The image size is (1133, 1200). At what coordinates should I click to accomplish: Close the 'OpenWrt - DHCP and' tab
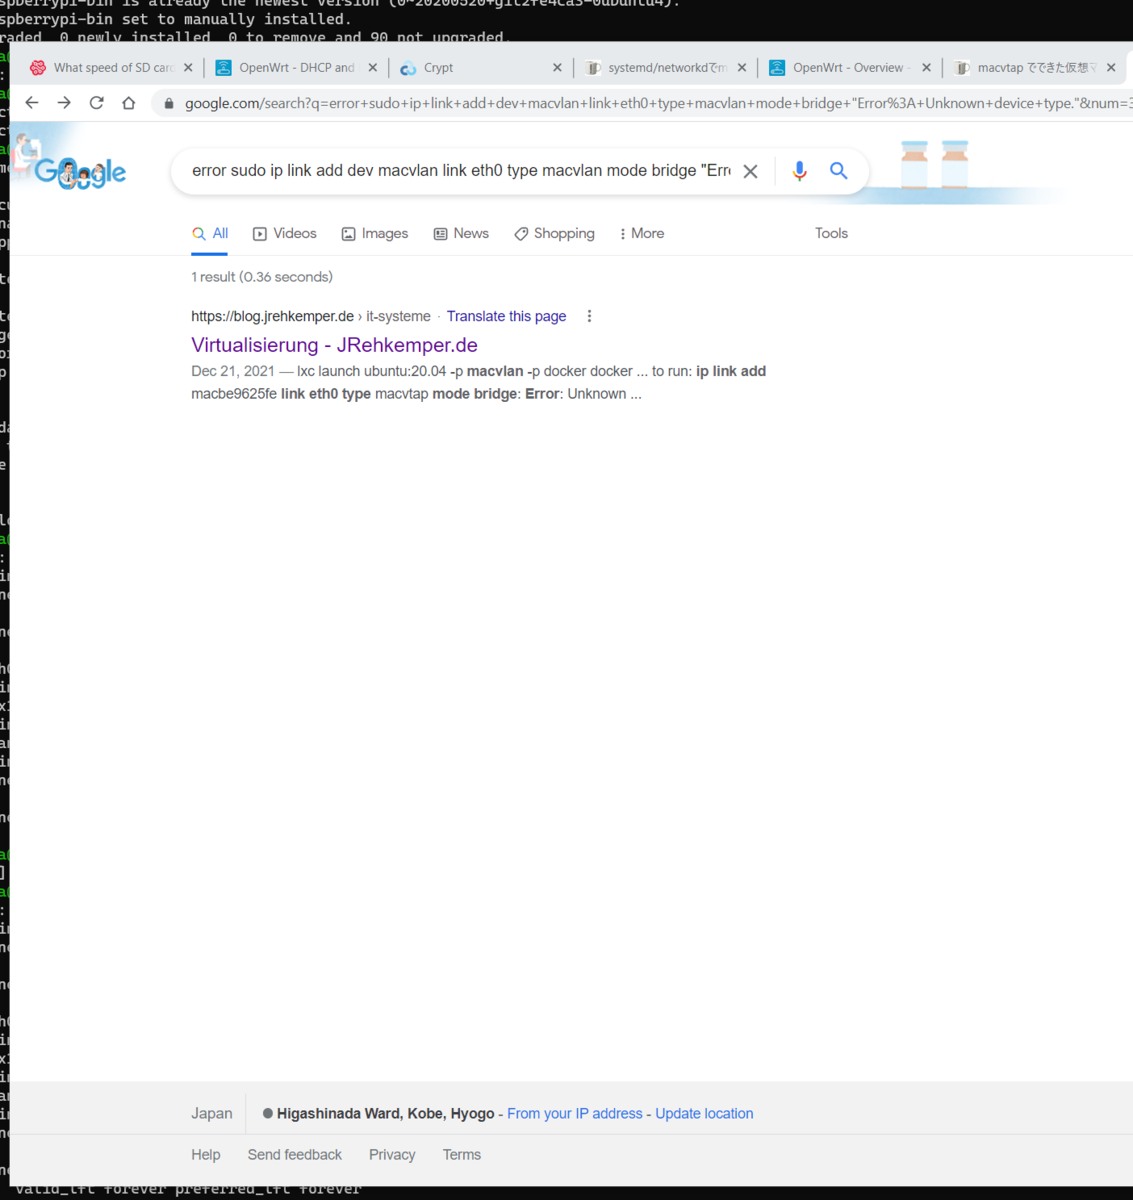click(373, 68)
